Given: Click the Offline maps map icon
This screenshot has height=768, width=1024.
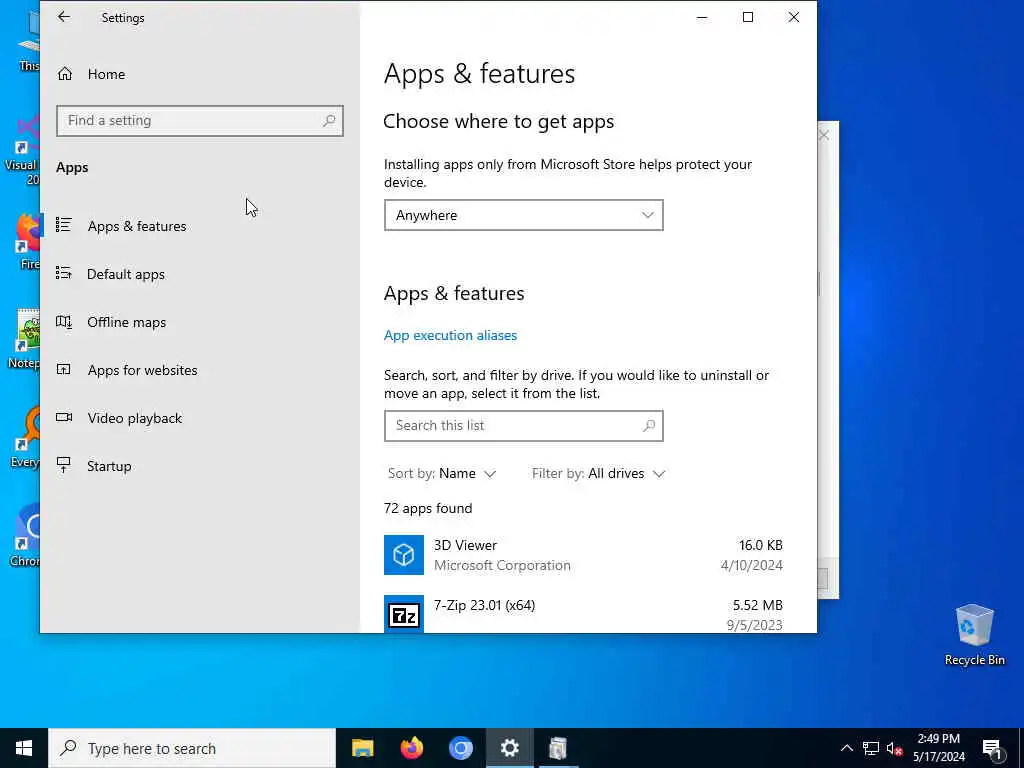Looking at the screenshot, I should 63,321.
